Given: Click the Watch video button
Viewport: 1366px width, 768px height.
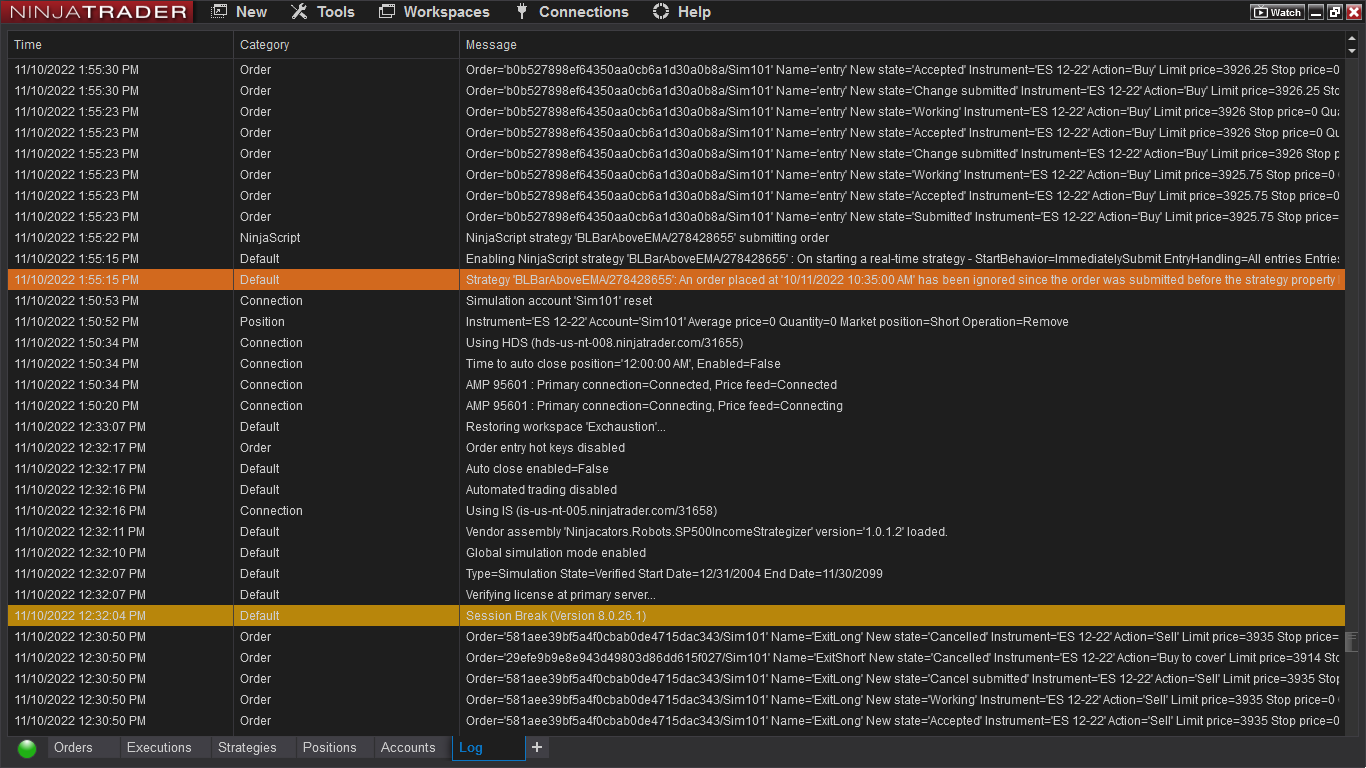Looking at the screenshot, I should click(x=1277, y=12).
